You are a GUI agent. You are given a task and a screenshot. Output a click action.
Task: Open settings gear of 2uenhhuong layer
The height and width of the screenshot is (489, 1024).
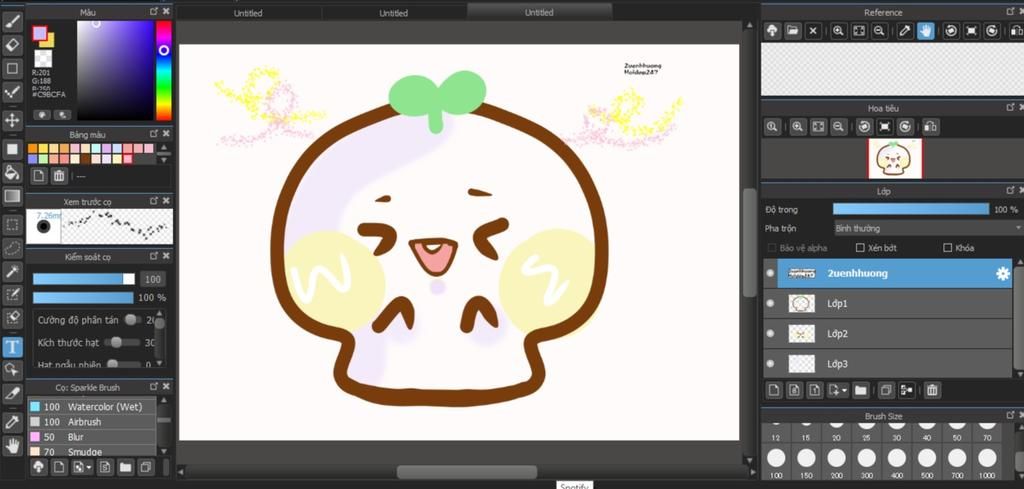(1002, 274)
